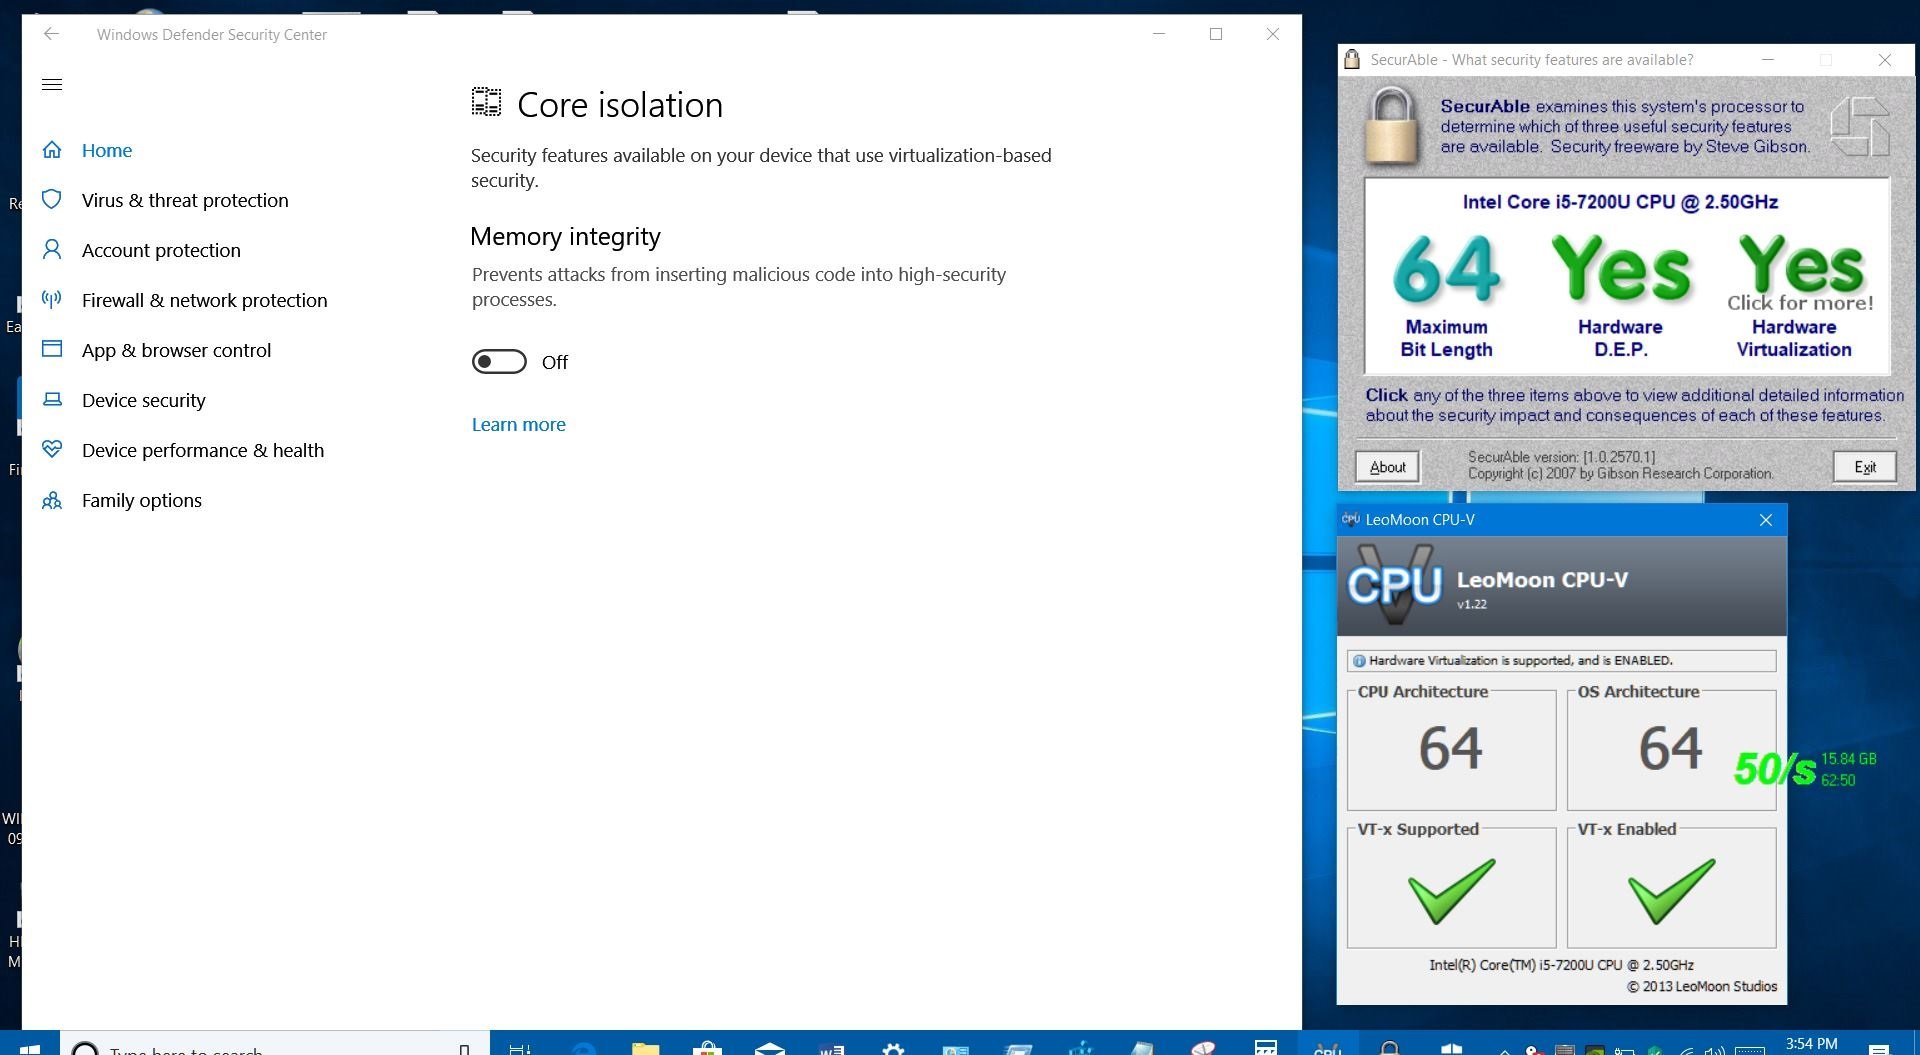The height and width of the screenshot is (1055, 1920).
Task: Click the Gibson Research logo in SecurAble
Action: pyautogui.click(x=1859, y=126)
